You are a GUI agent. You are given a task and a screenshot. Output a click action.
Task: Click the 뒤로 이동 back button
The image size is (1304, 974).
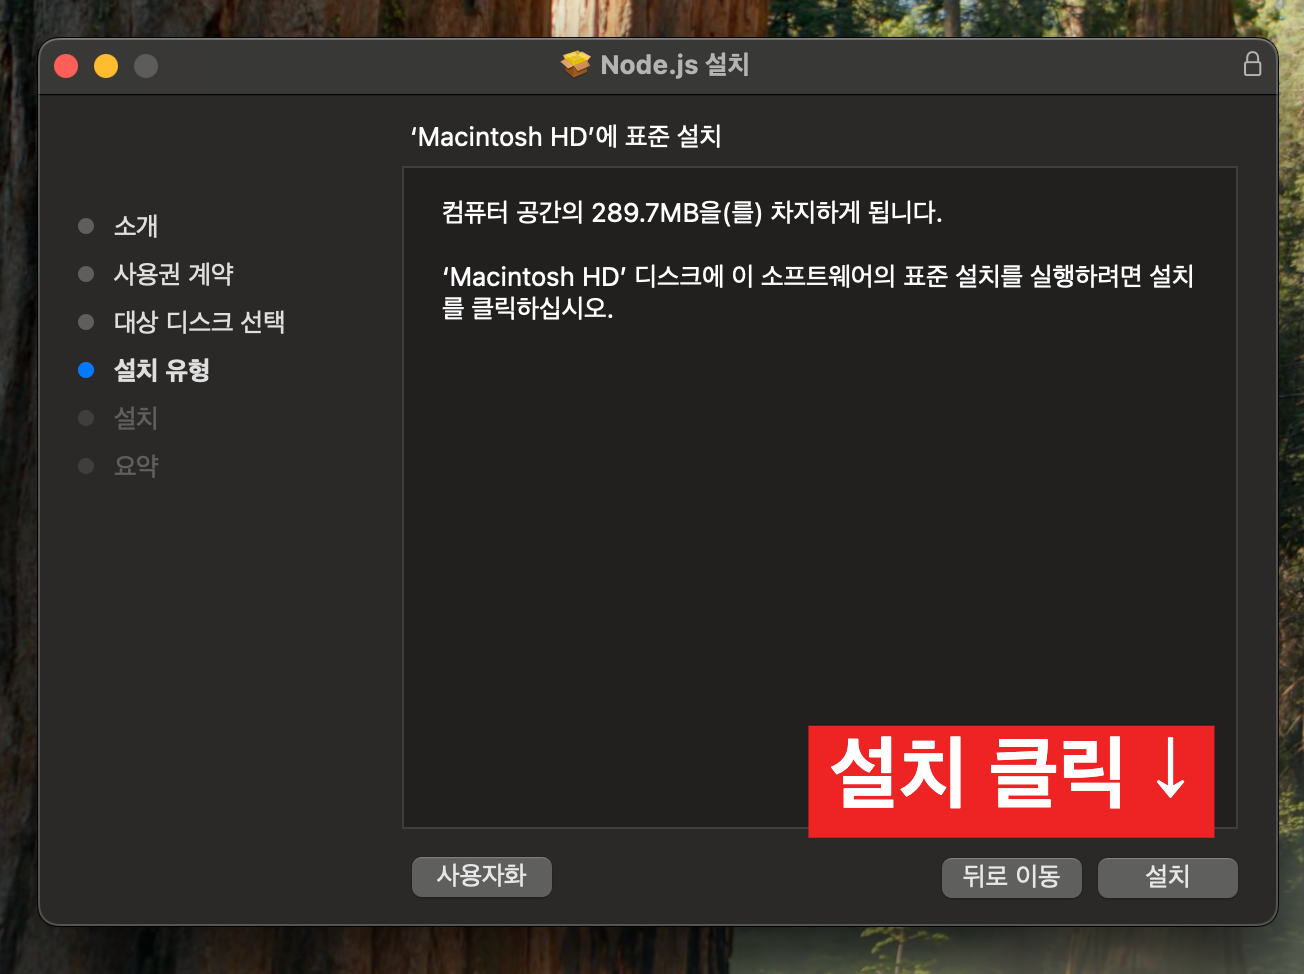1011,877
